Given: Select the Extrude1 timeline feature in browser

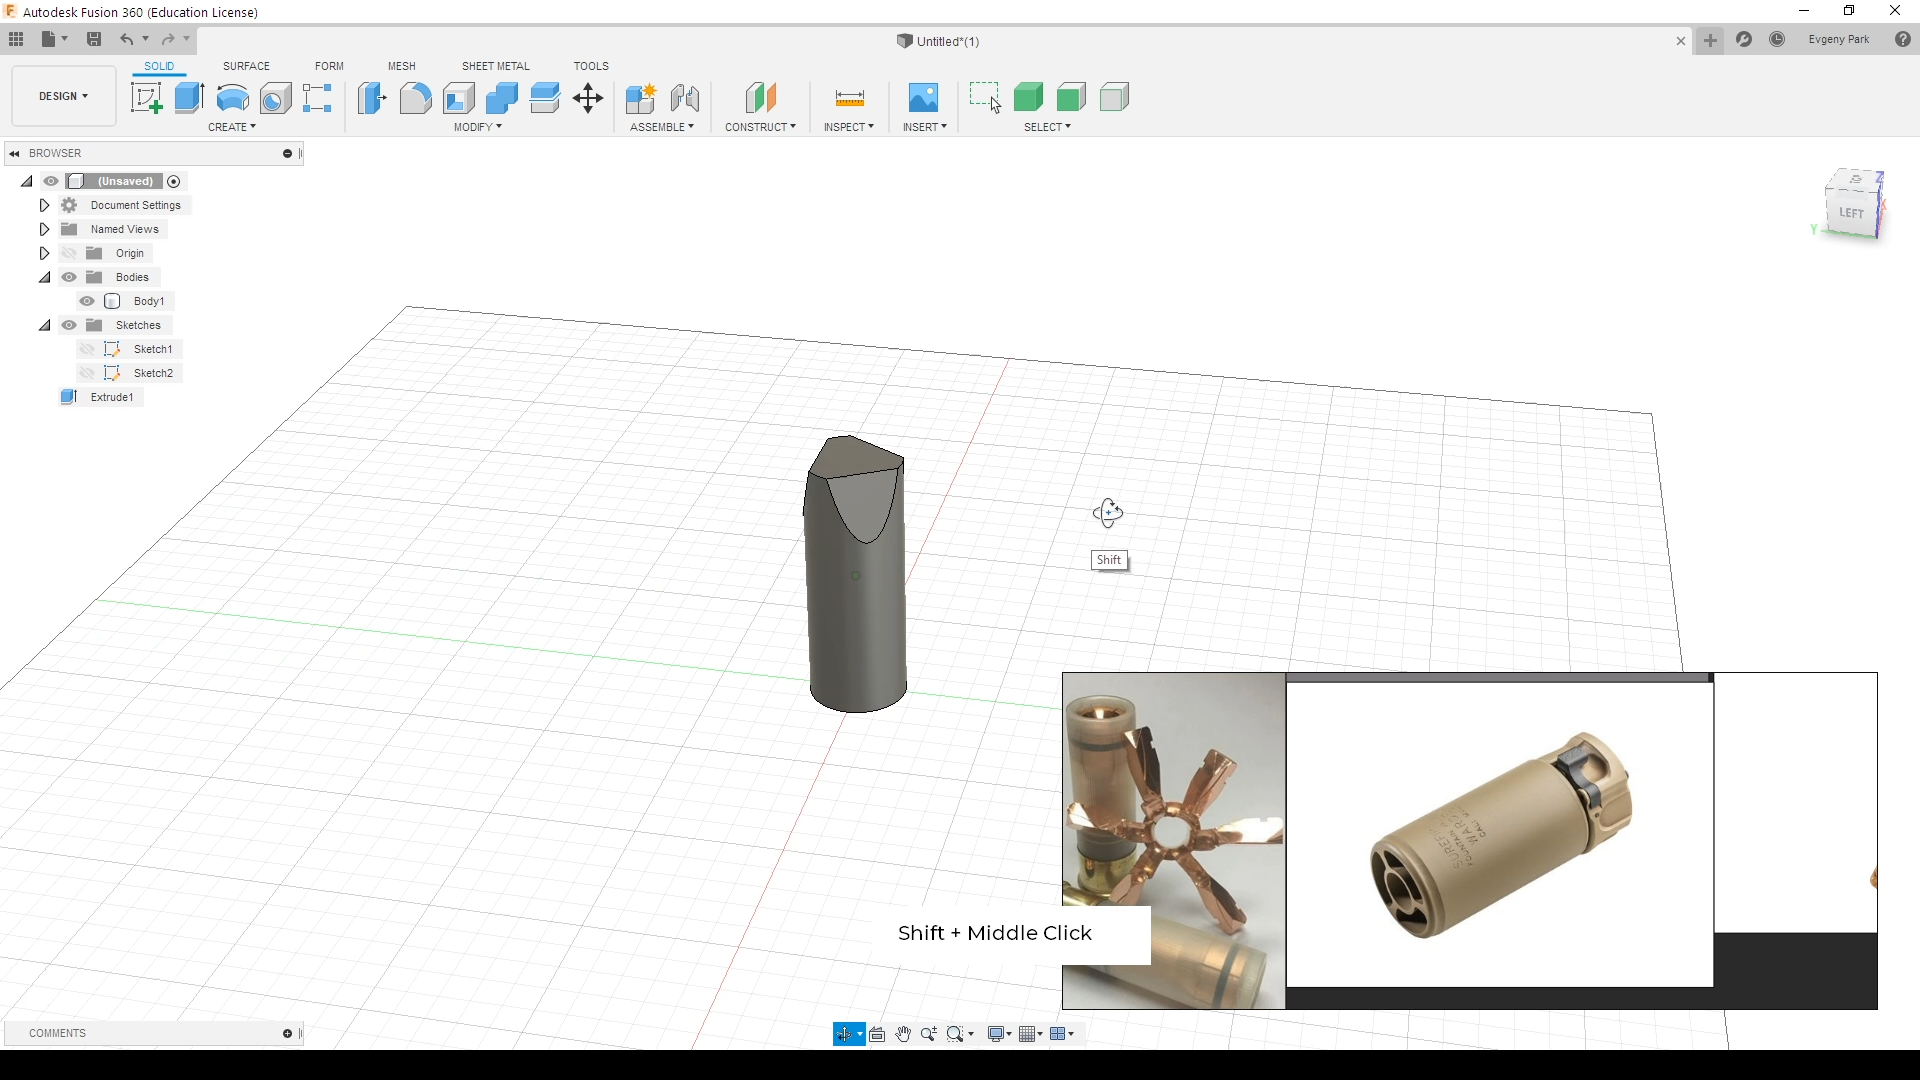Looking at the screenshot, I should click(111, 397).
